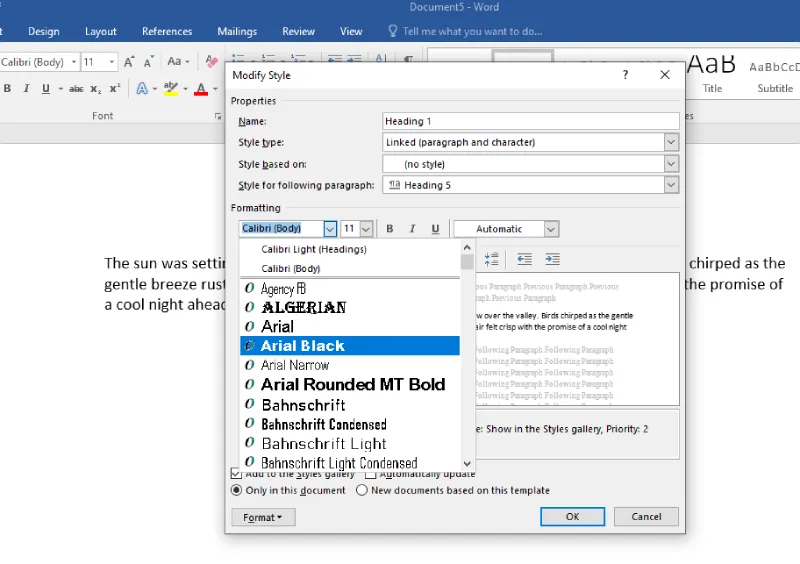Image resolution: width=800 pixels, height=564 pixels.
Task: Open Font dialog launcher in ribbon
Action: point(218,116)
